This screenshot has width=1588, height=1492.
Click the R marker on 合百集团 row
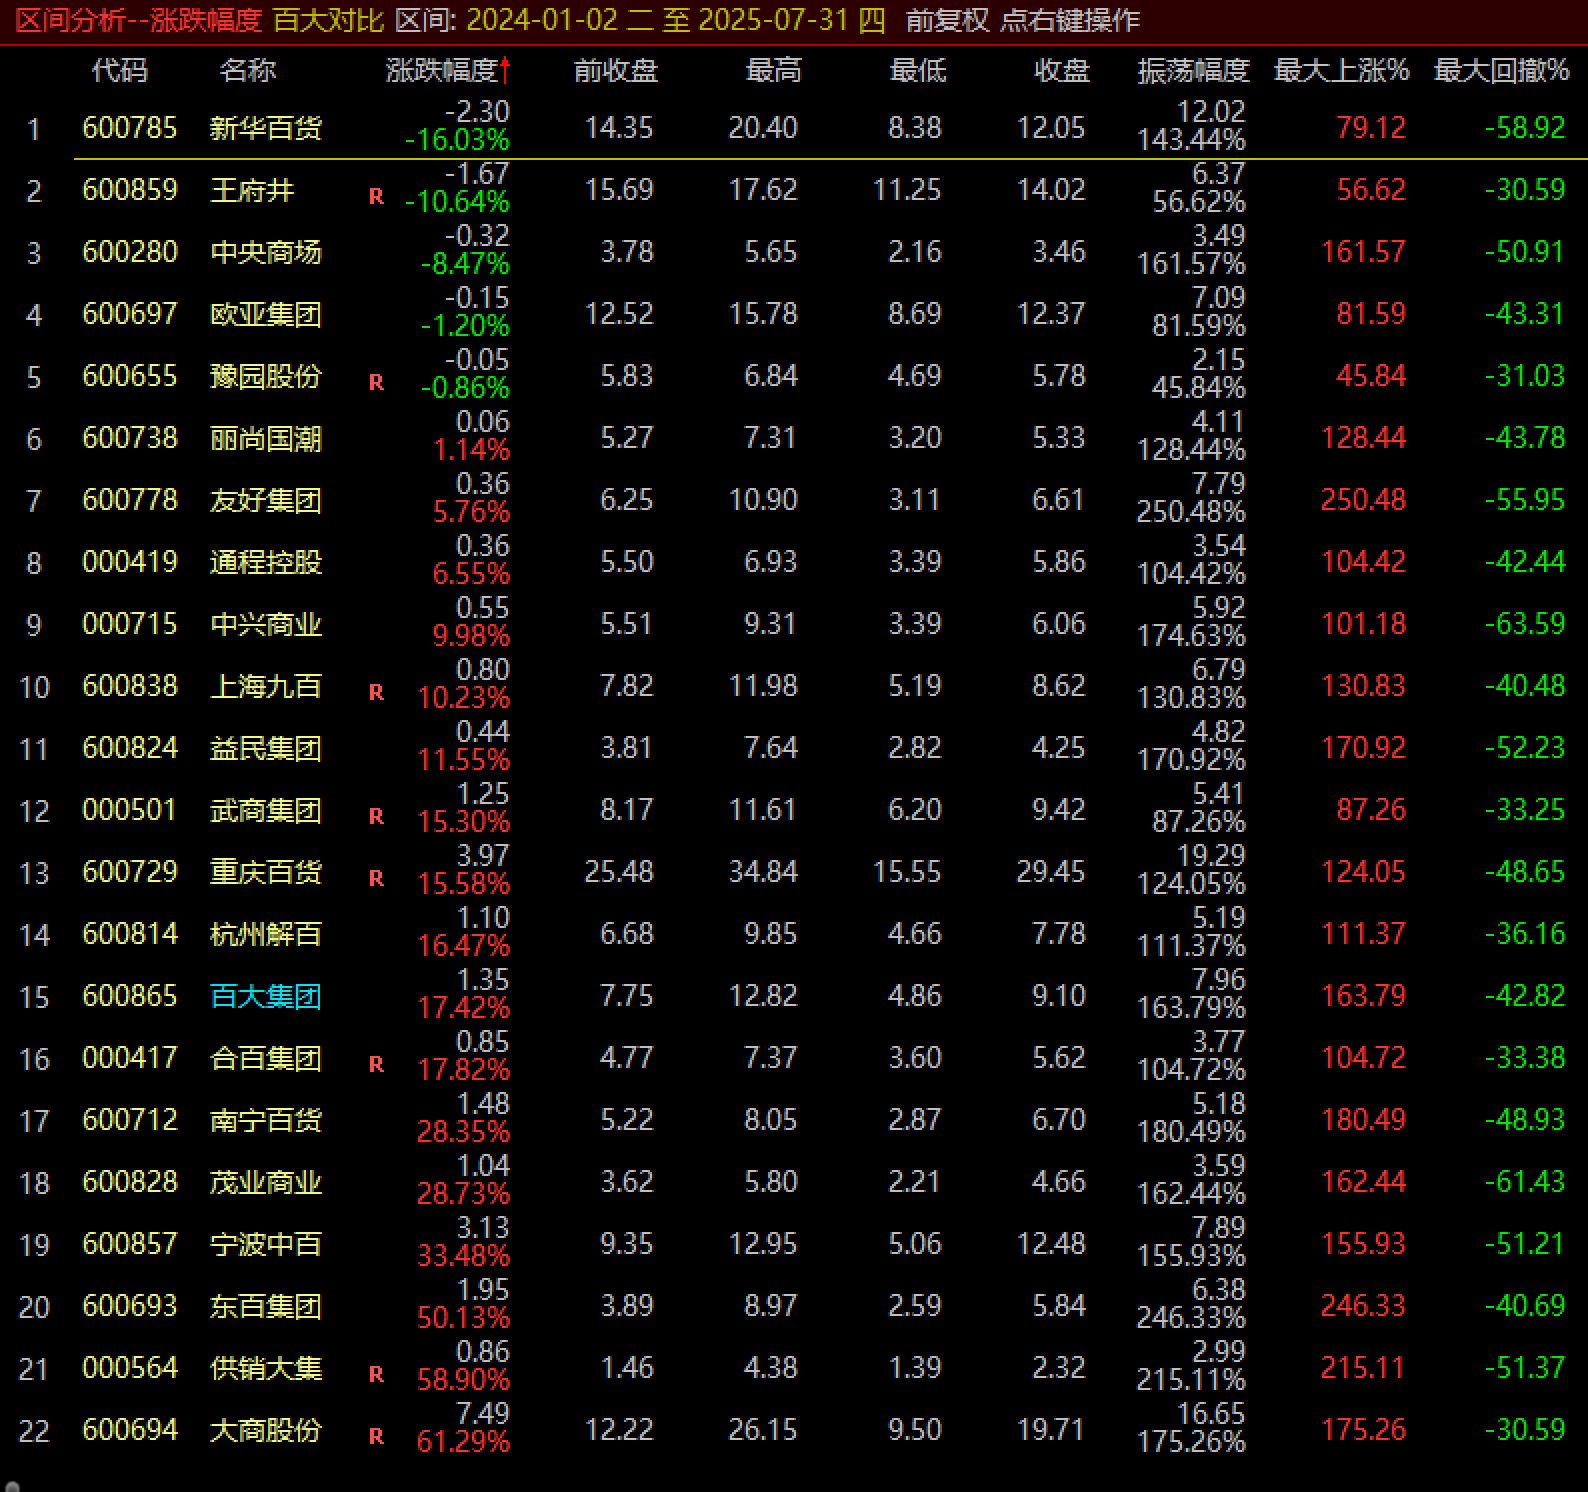(x=376, y=1064)
